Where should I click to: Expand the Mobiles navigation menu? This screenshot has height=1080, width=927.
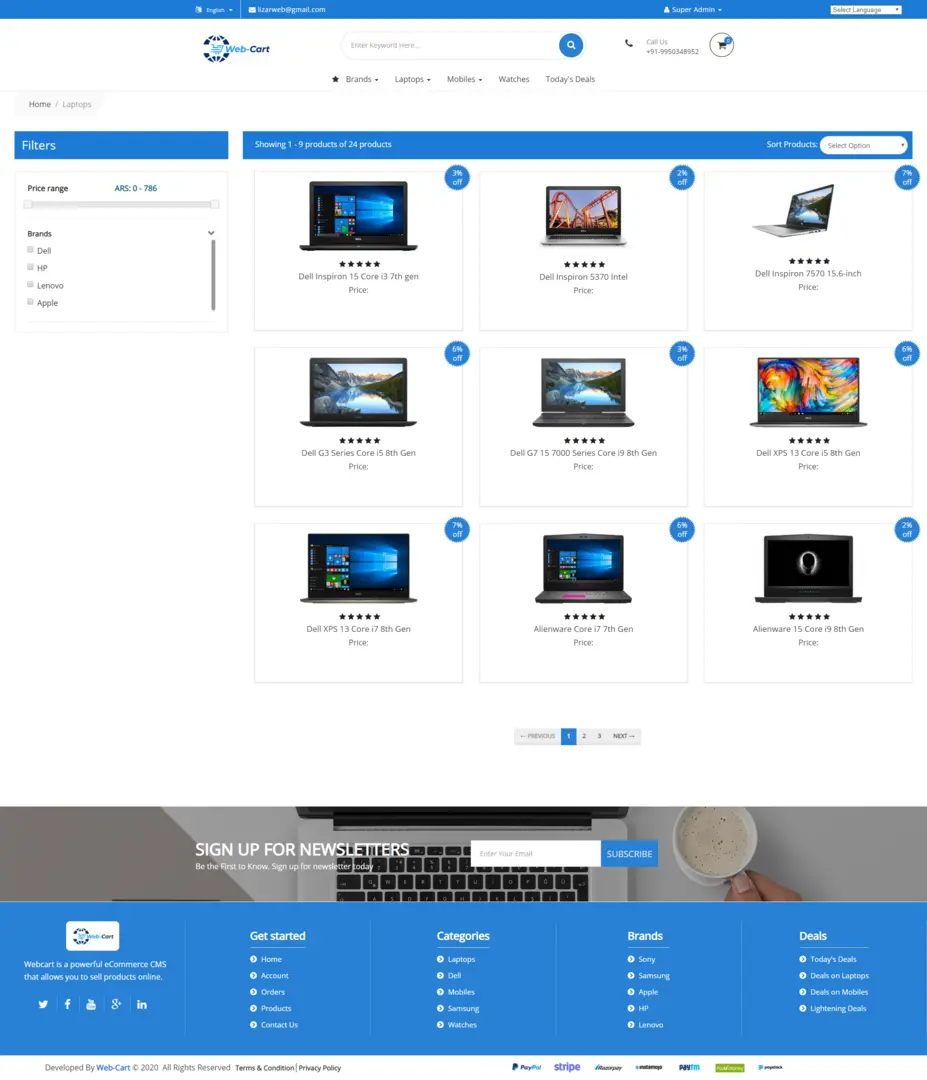coord(464,79)
